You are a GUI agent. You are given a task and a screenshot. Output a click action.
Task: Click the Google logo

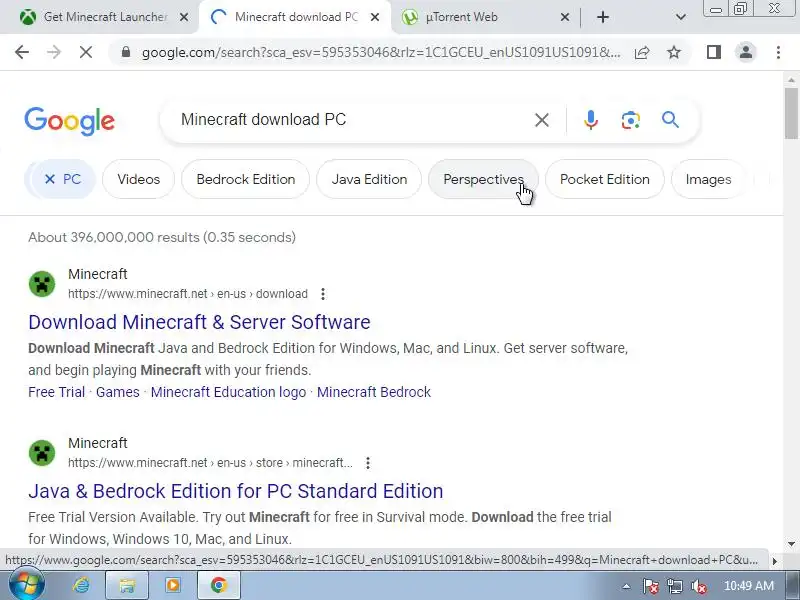pyautogui.click(x=69, y=121)
